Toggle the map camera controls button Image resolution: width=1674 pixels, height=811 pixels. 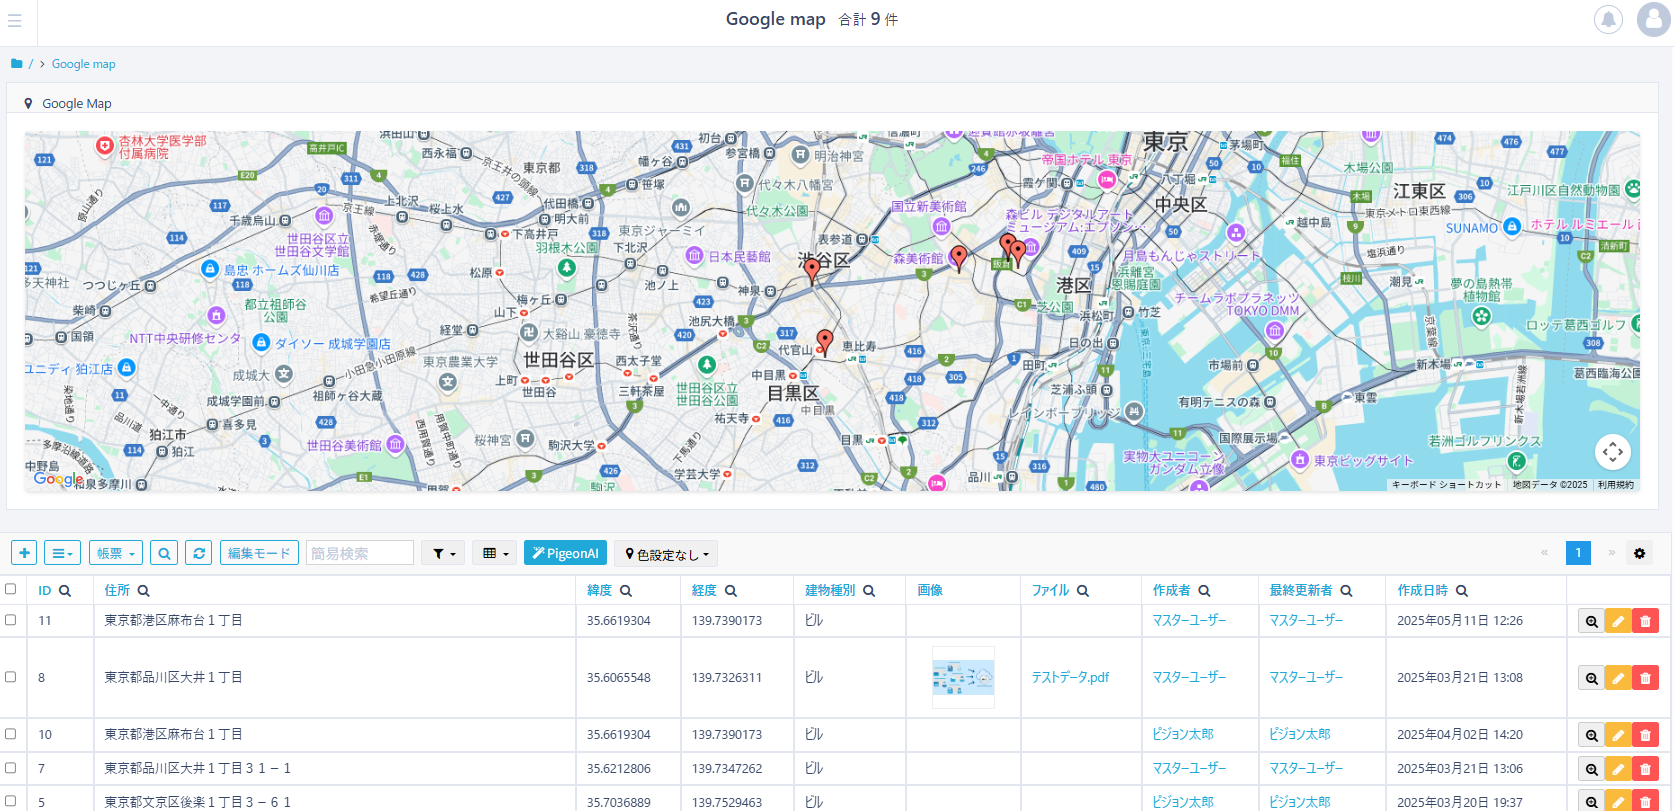click(1612, 452)
